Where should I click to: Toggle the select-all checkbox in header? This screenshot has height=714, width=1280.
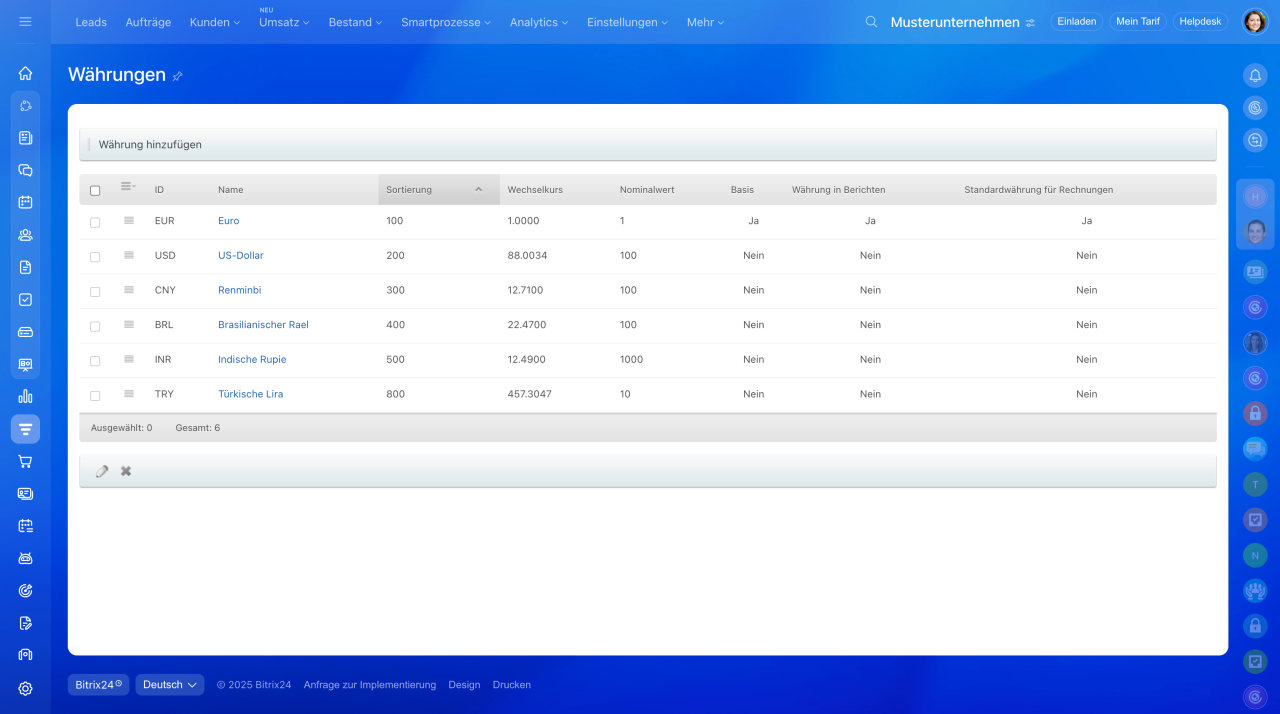pos(95,190)
